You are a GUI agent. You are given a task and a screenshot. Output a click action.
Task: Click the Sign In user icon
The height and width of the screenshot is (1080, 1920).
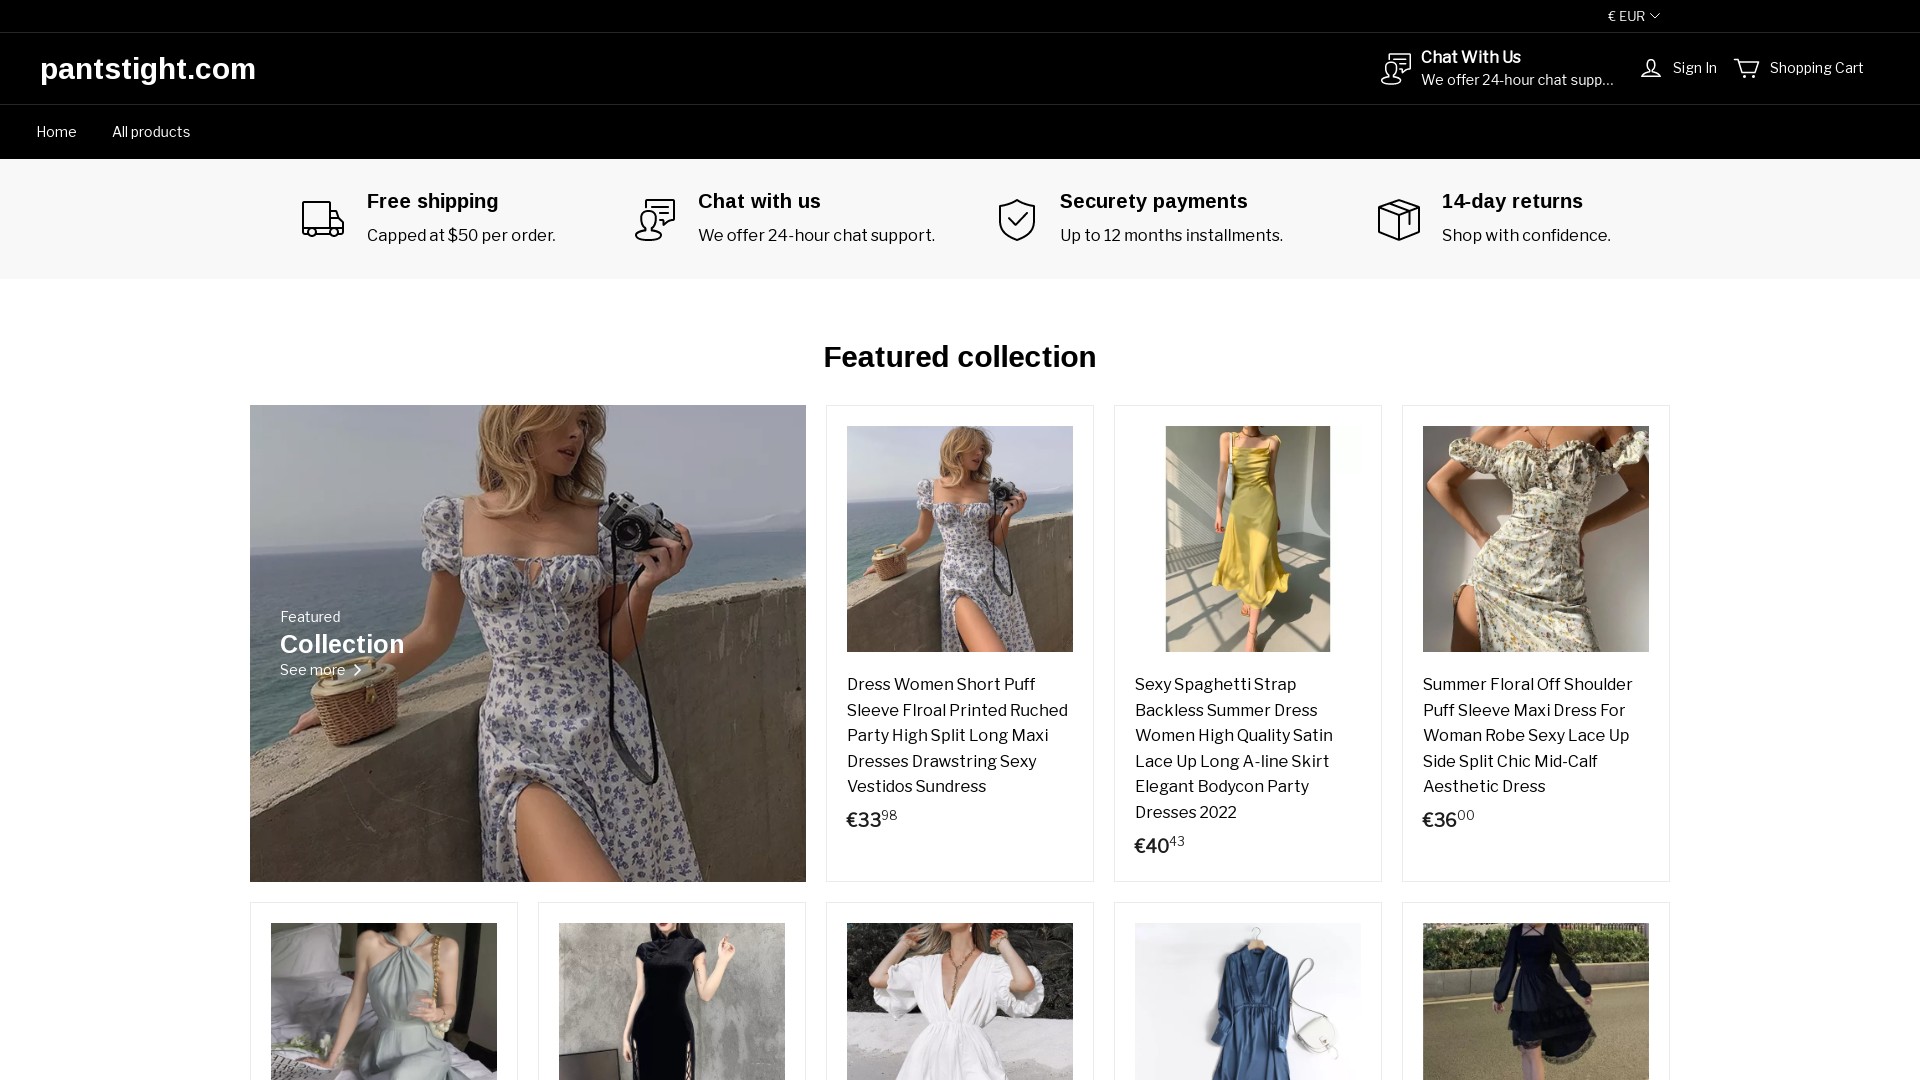tap(1651, 68)
